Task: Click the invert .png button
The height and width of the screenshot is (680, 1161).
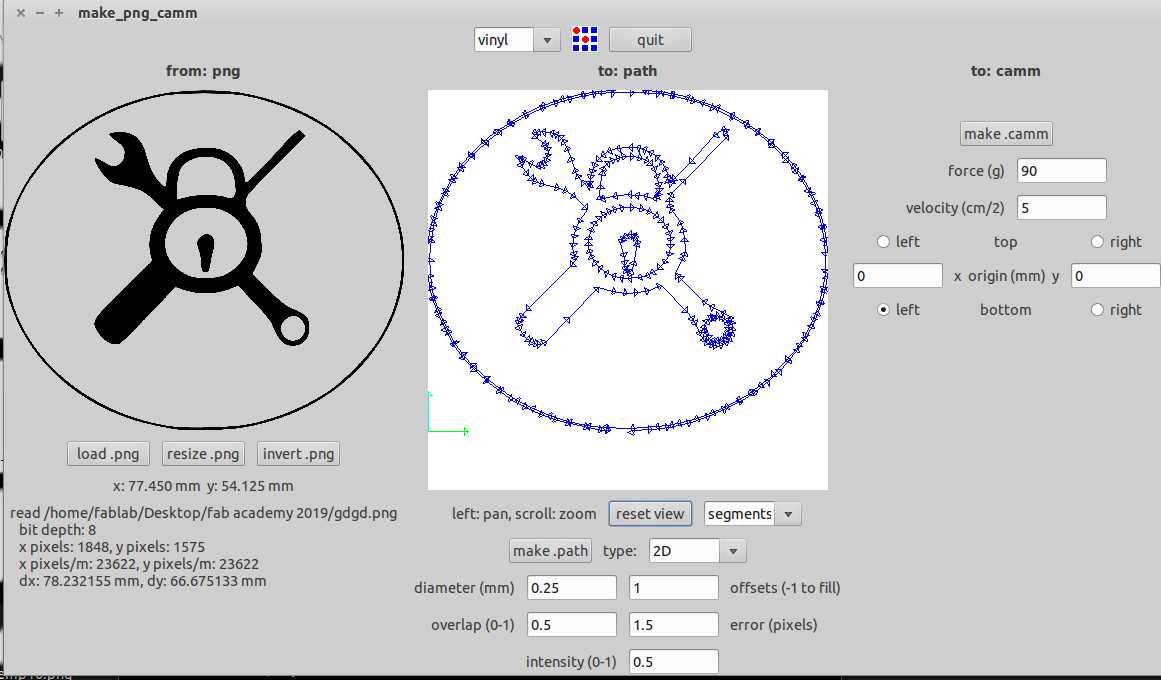Action: point(298,453)
